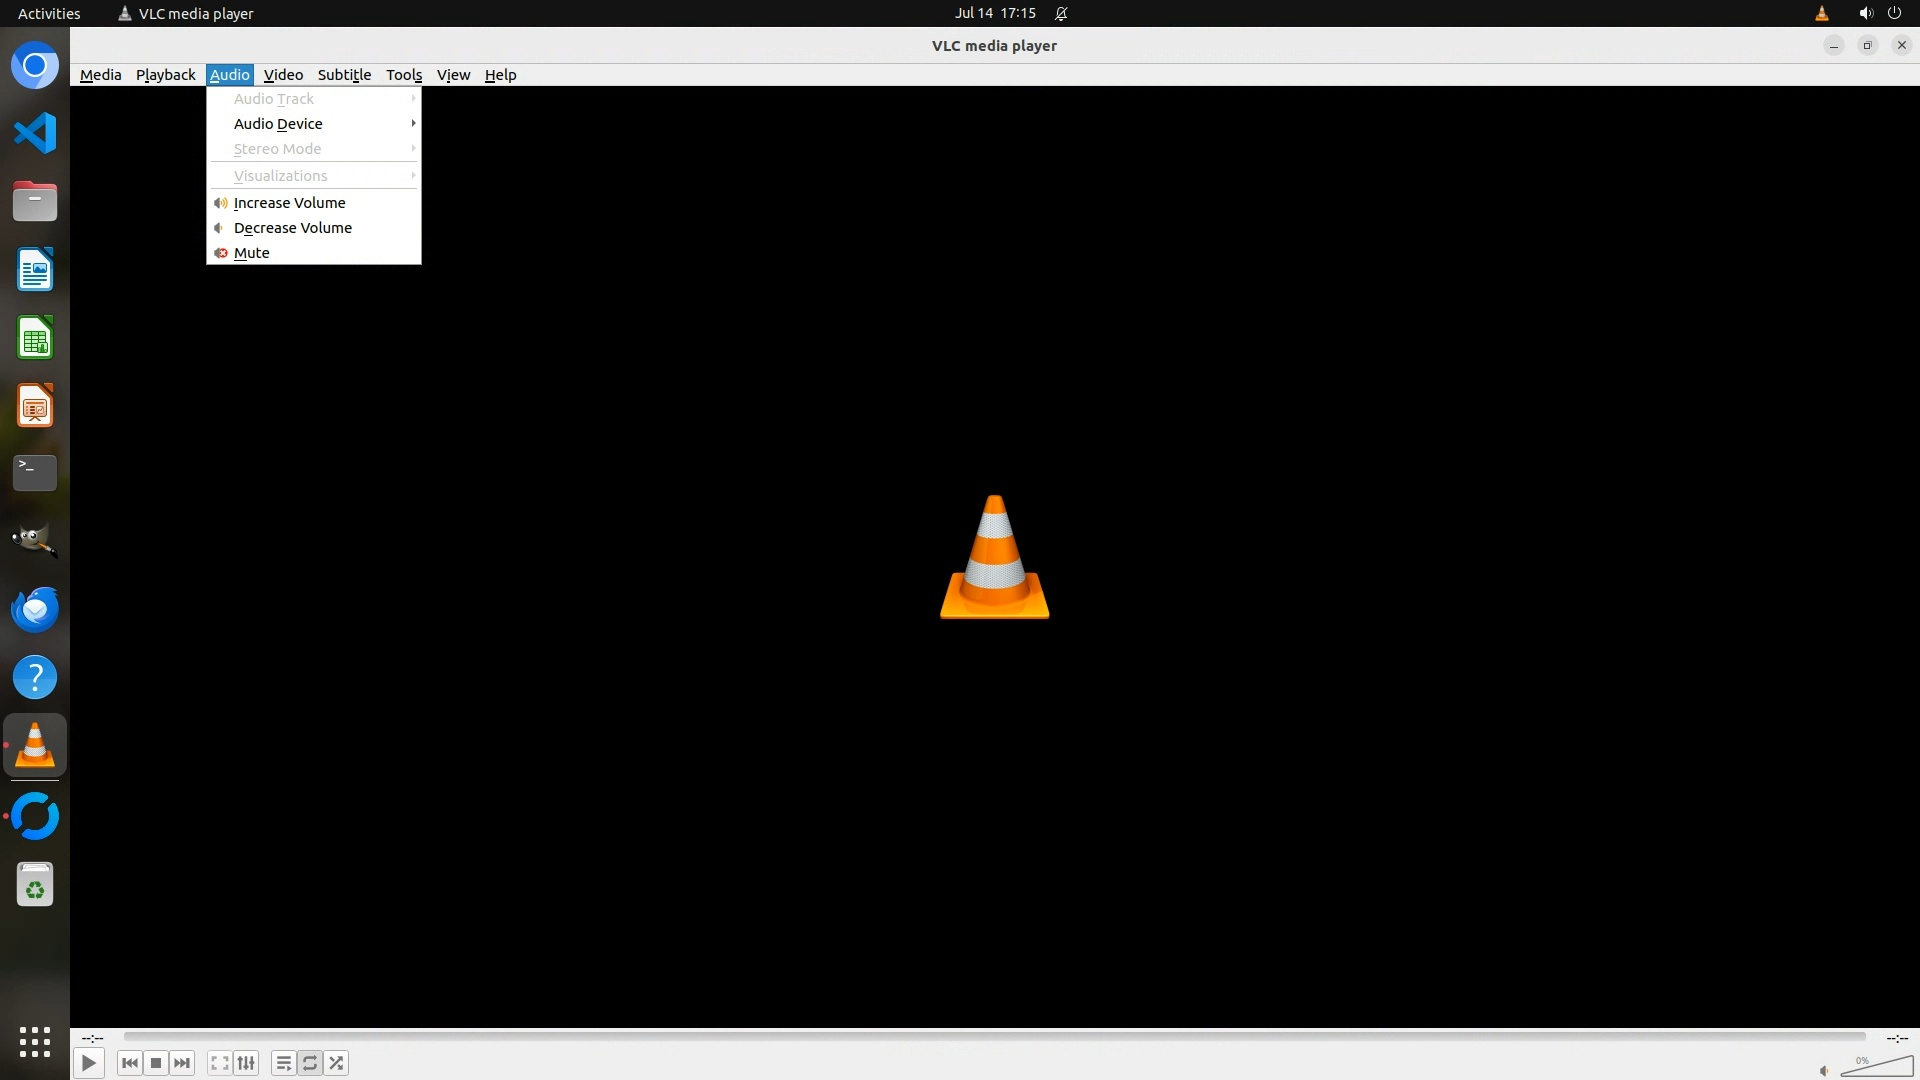This screenshot has width=1920, height=1080.
Task: Click the volume slider
Action: tap(1880, 1068)
